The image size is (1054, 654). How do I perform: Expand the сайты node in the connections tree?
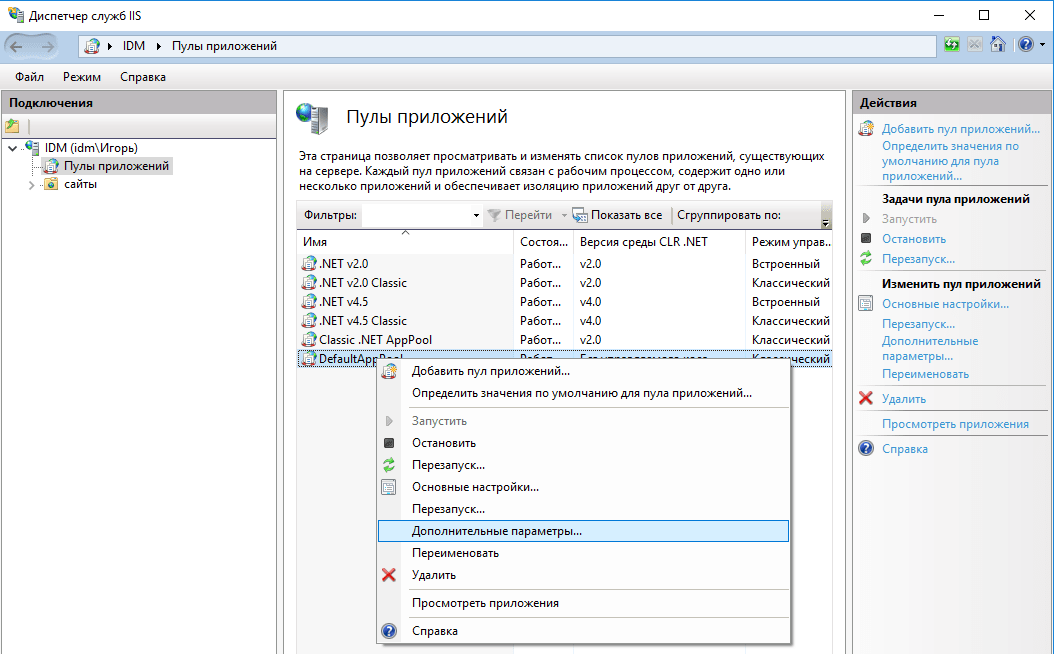pos(31,184)
